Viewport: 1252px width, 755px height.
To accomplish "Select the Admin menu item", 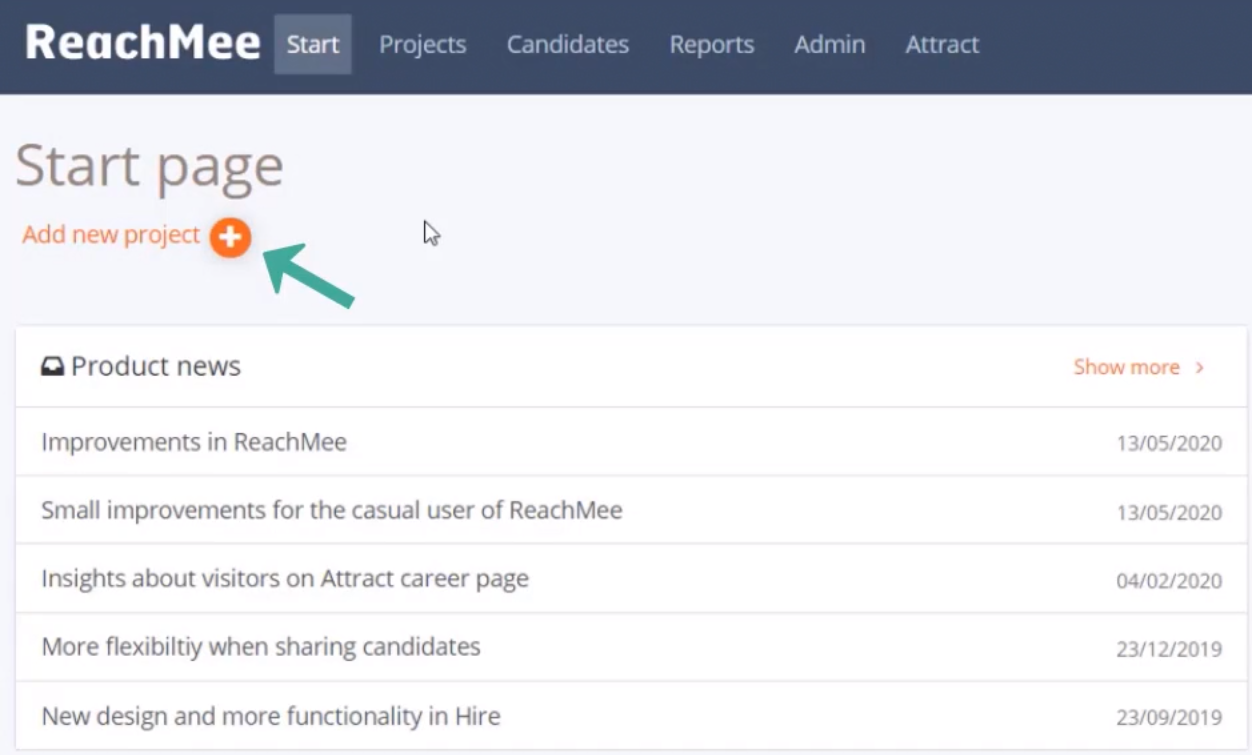I will 830,44.
